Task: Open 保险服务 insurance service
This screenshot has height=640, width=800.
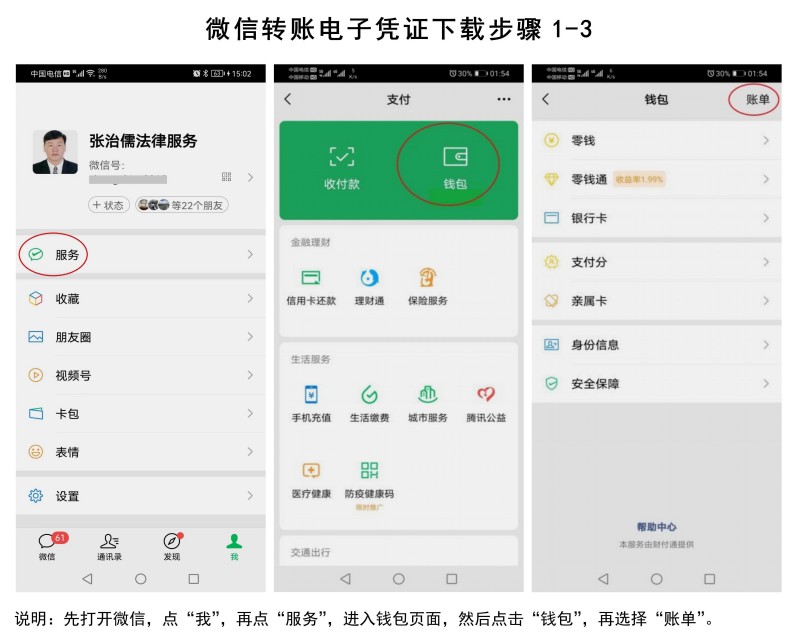Action: pos(428,287)
